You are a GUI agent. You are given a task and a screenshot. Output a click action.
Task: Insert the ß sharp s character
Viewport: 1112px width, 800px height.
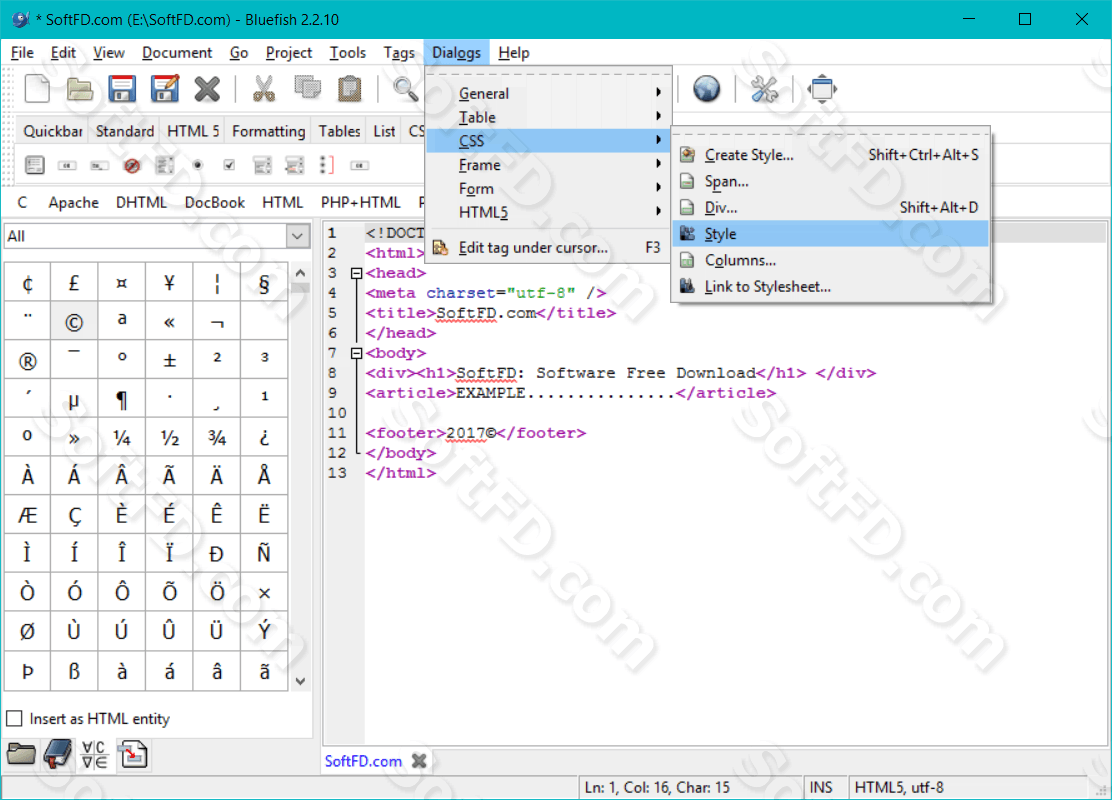[x=74, y=670]
